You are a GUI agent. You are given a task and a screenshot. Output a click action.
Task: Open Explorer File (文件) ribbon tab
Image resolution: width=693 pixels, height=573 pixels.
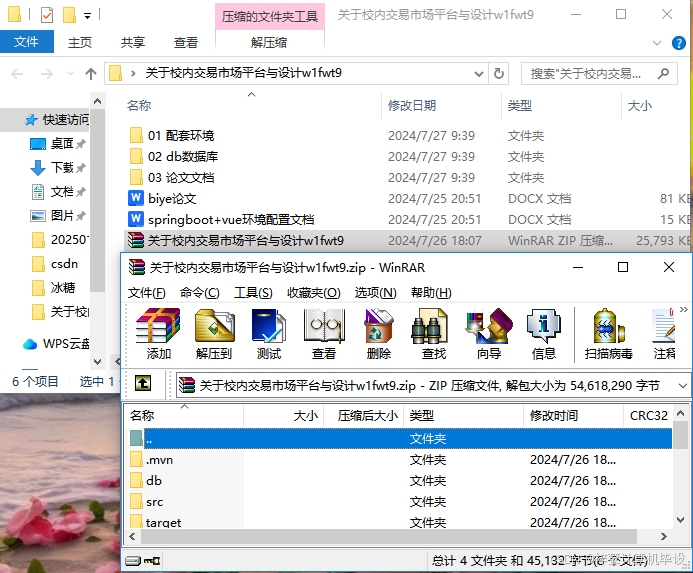tap(27, 42)
